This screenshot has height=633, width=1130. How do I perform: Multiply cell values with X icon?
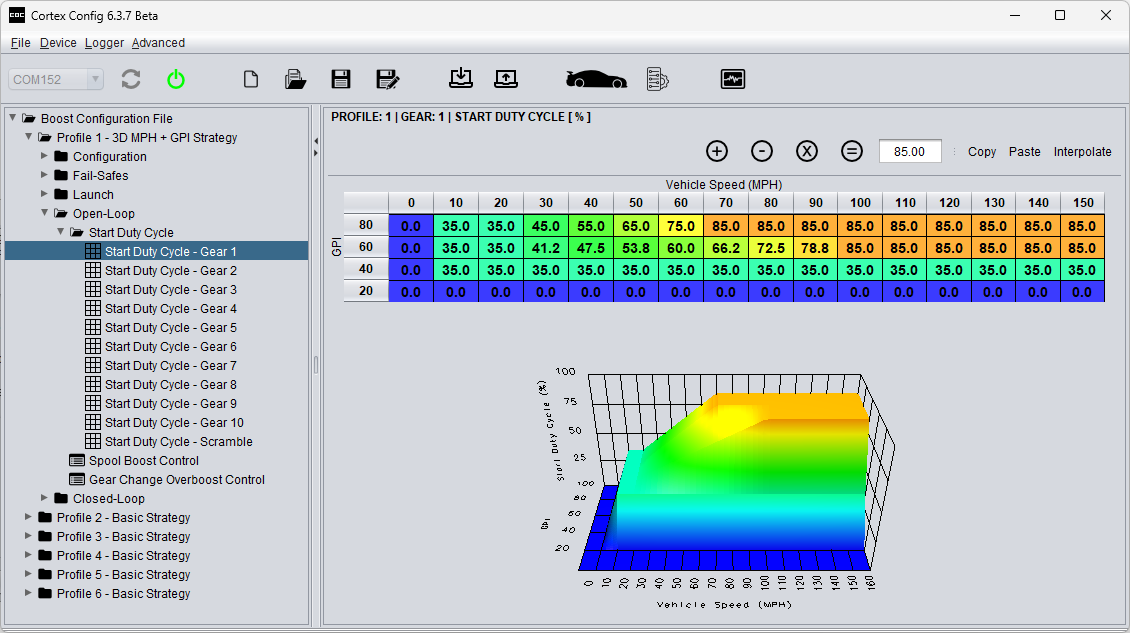coord(807,151)
